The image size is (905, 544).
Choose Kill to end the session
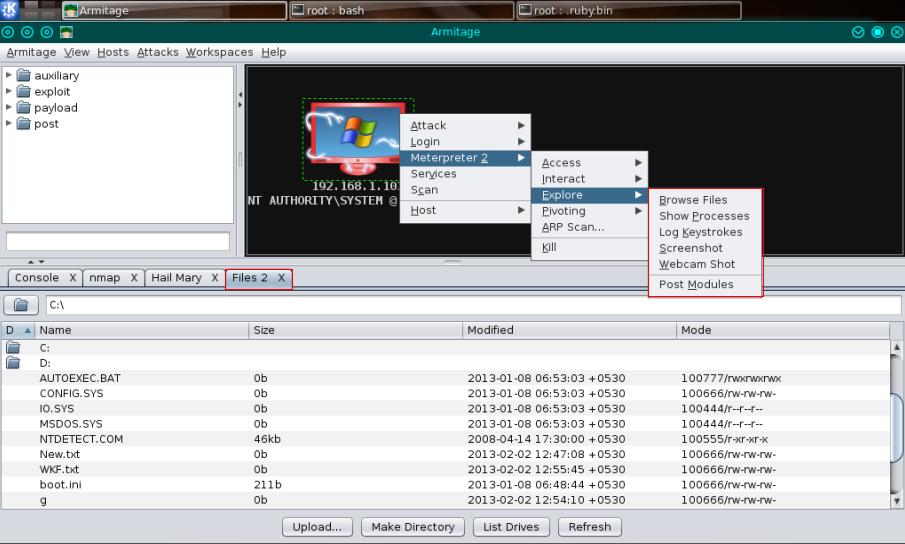pyautogui.click(x=589, y=247)
